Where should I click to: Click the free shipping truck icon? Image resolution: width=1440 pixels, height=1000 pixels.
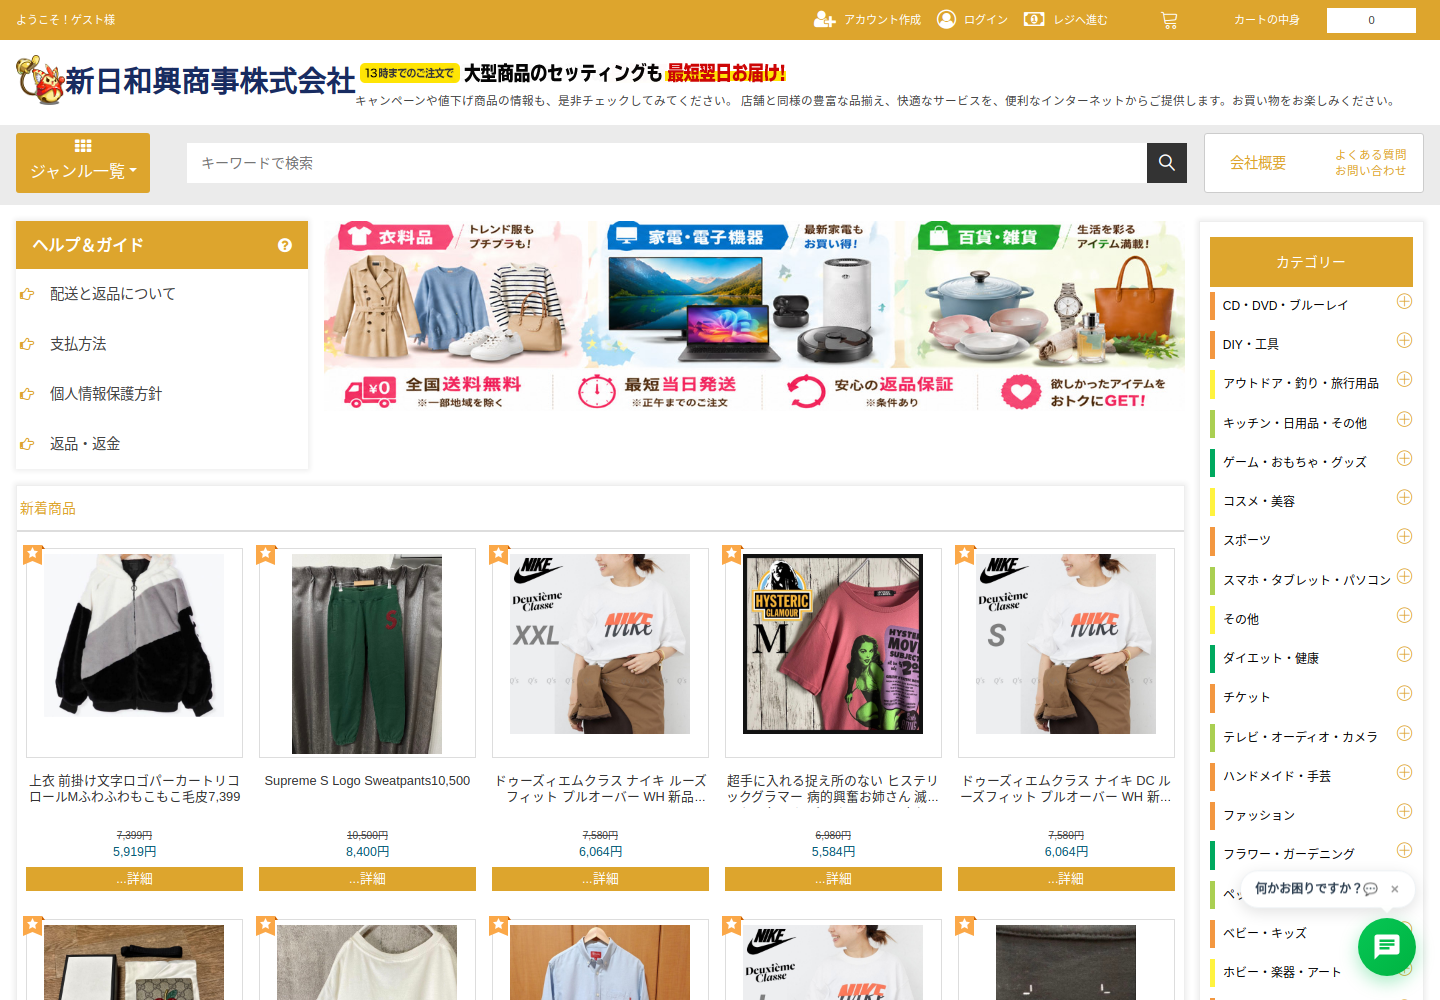click(x=370, y=391)
